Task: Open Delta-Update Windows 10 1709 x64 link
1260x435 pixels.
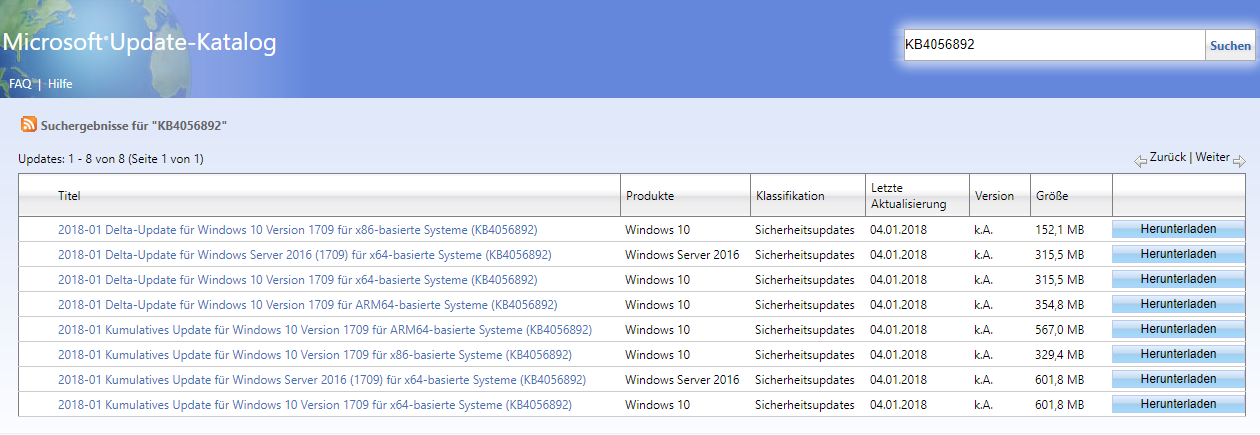Action: [x=297, y=280]
